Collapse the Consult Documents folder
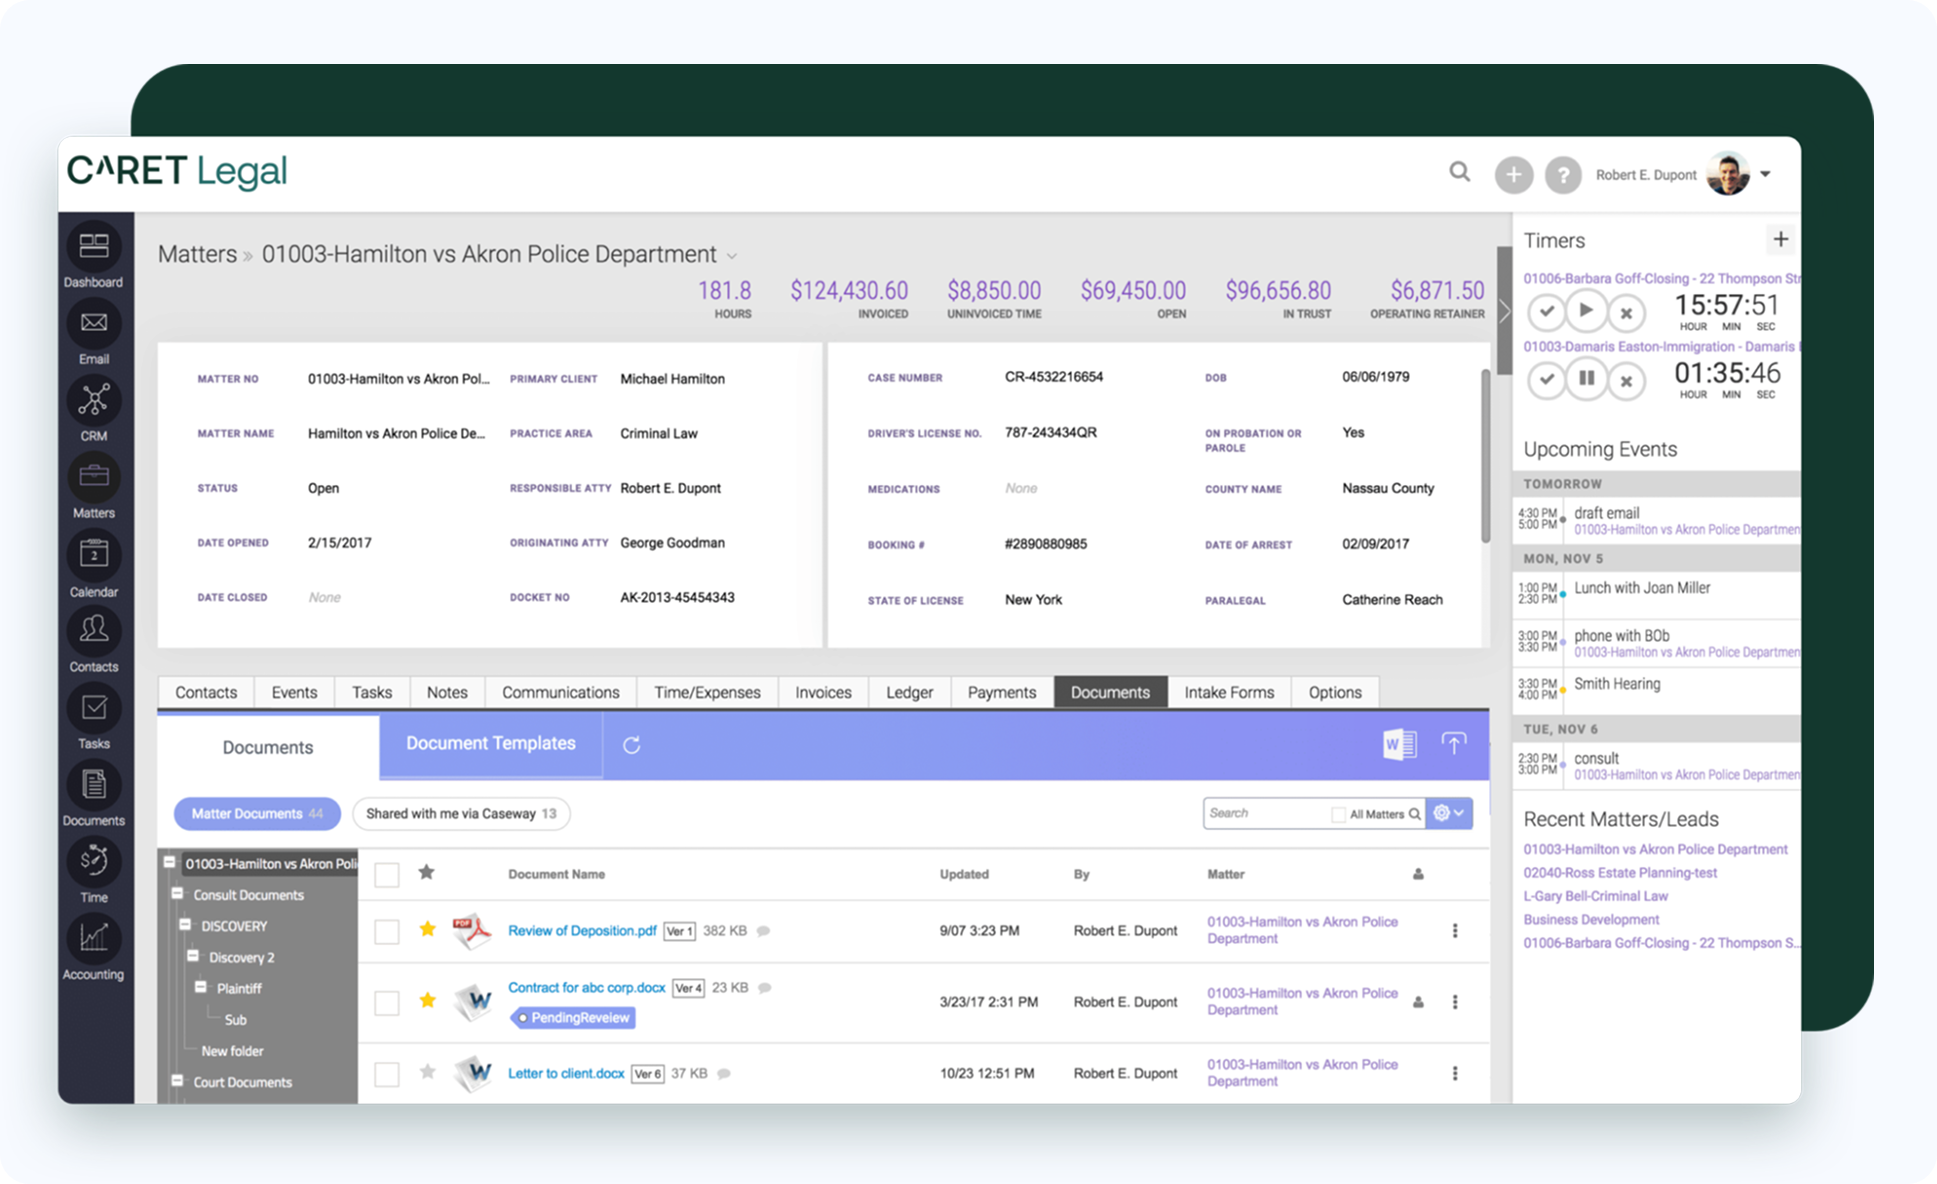1937x1184 pixels. 177,893
